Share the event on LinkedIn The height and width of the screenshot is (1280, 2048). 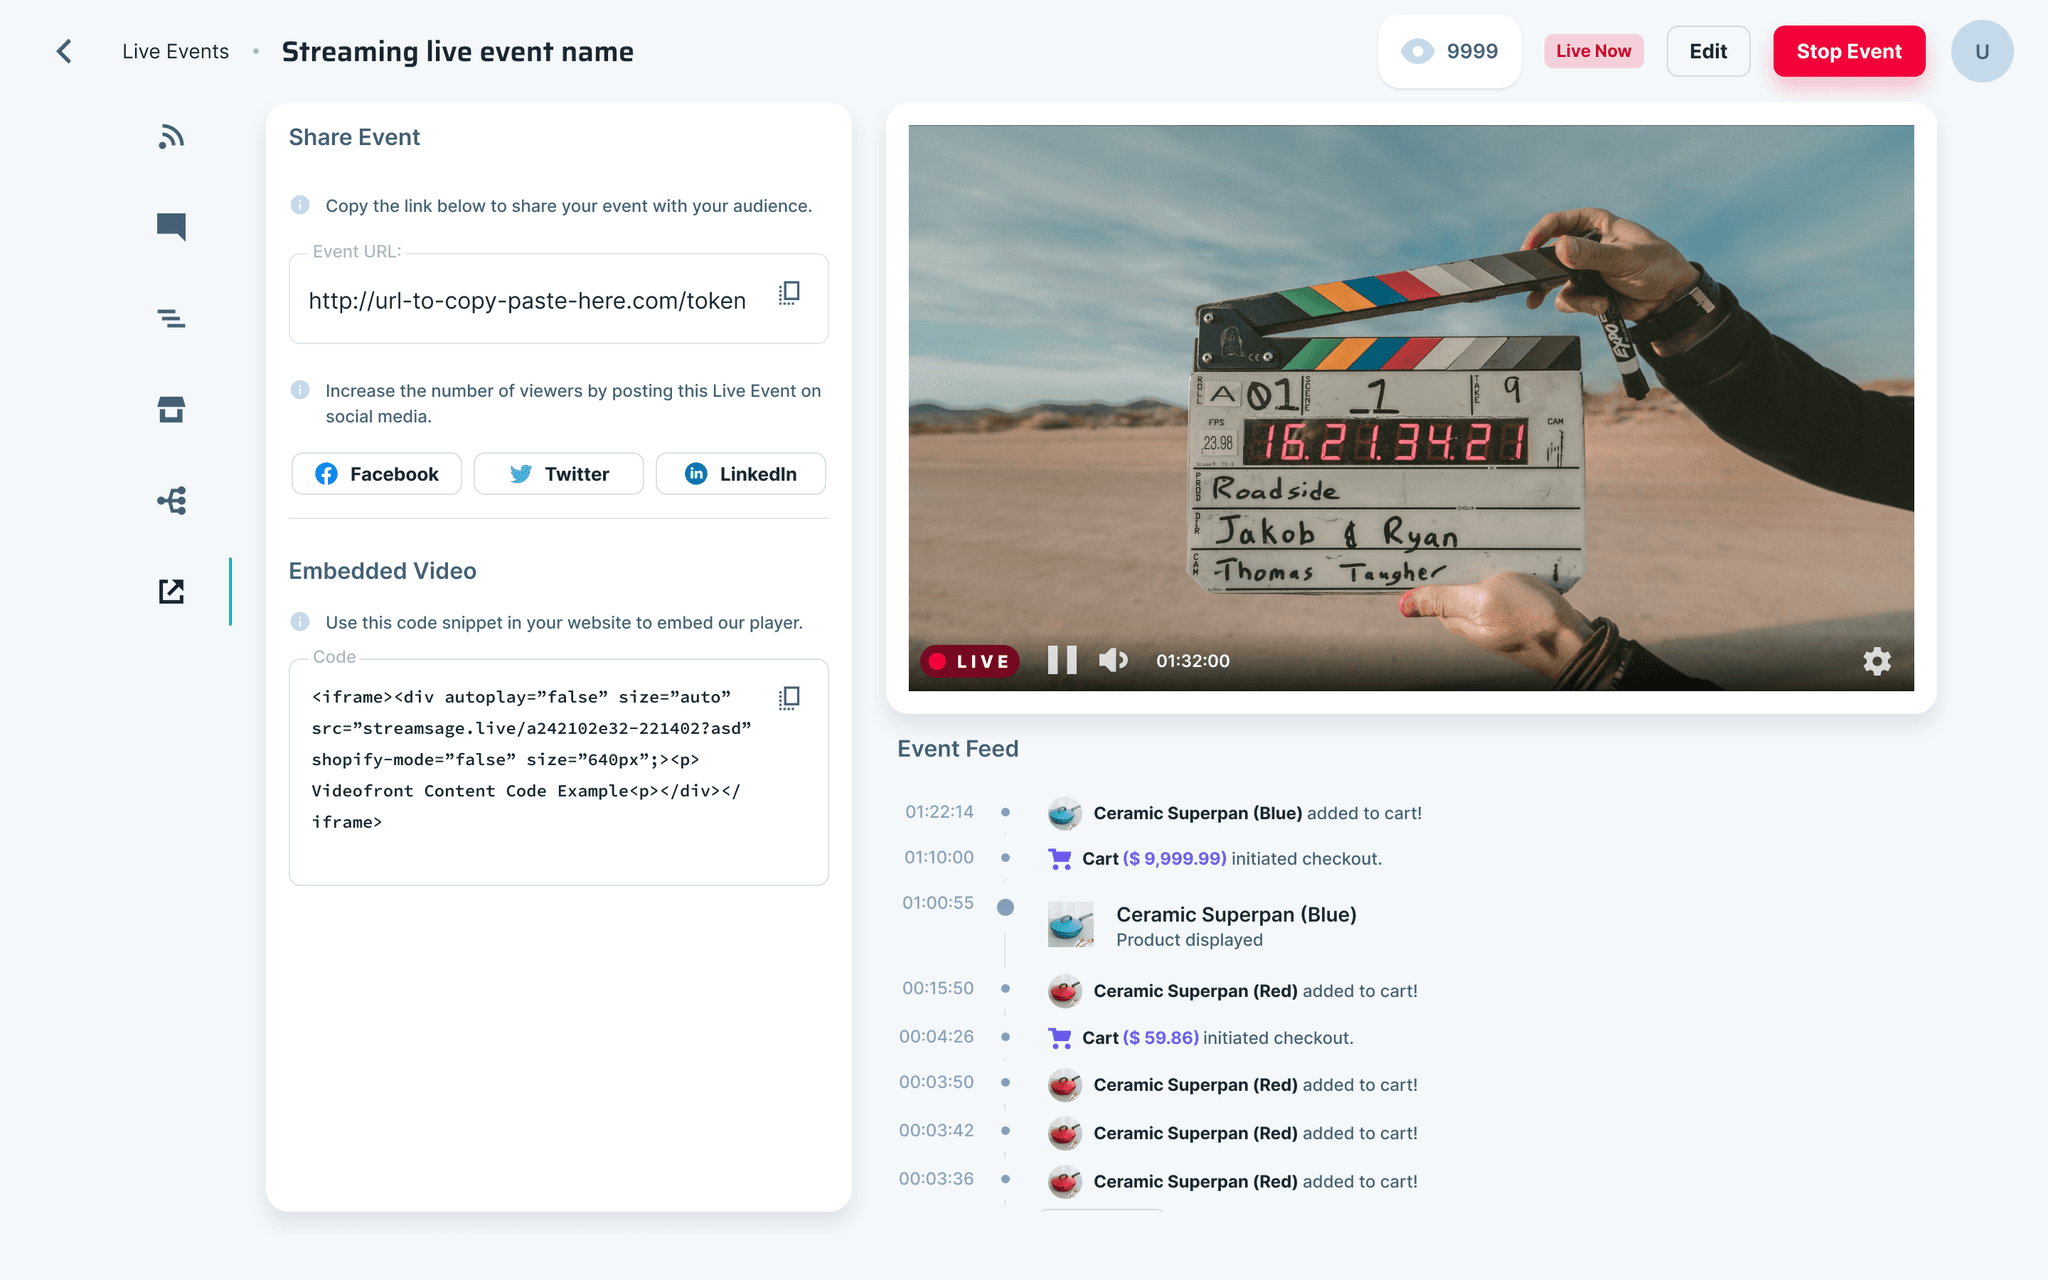[x=741, y=474]
